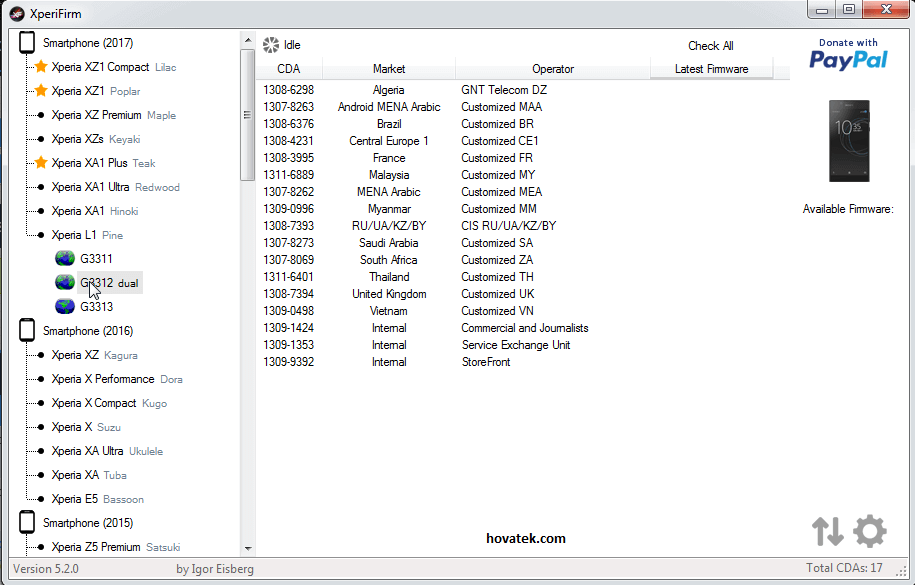The height and width of the screenshot is (585, 915).
Task: Click the tree scrollbar down arrow
Action: pyautogui.click(x=248, y=548)
